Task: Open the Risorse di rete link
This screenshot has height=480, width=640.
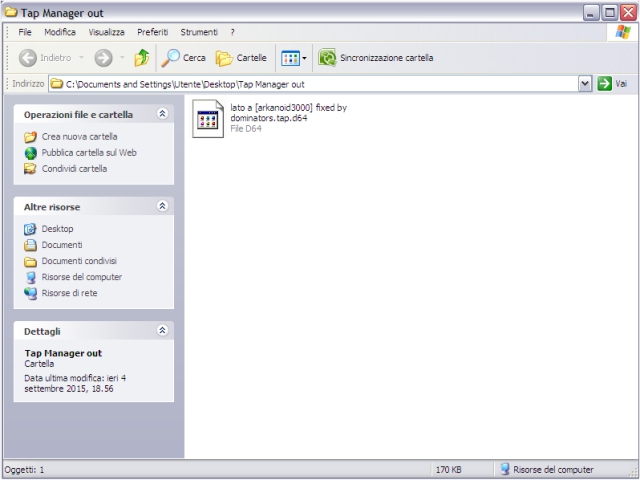Action: 69,293
